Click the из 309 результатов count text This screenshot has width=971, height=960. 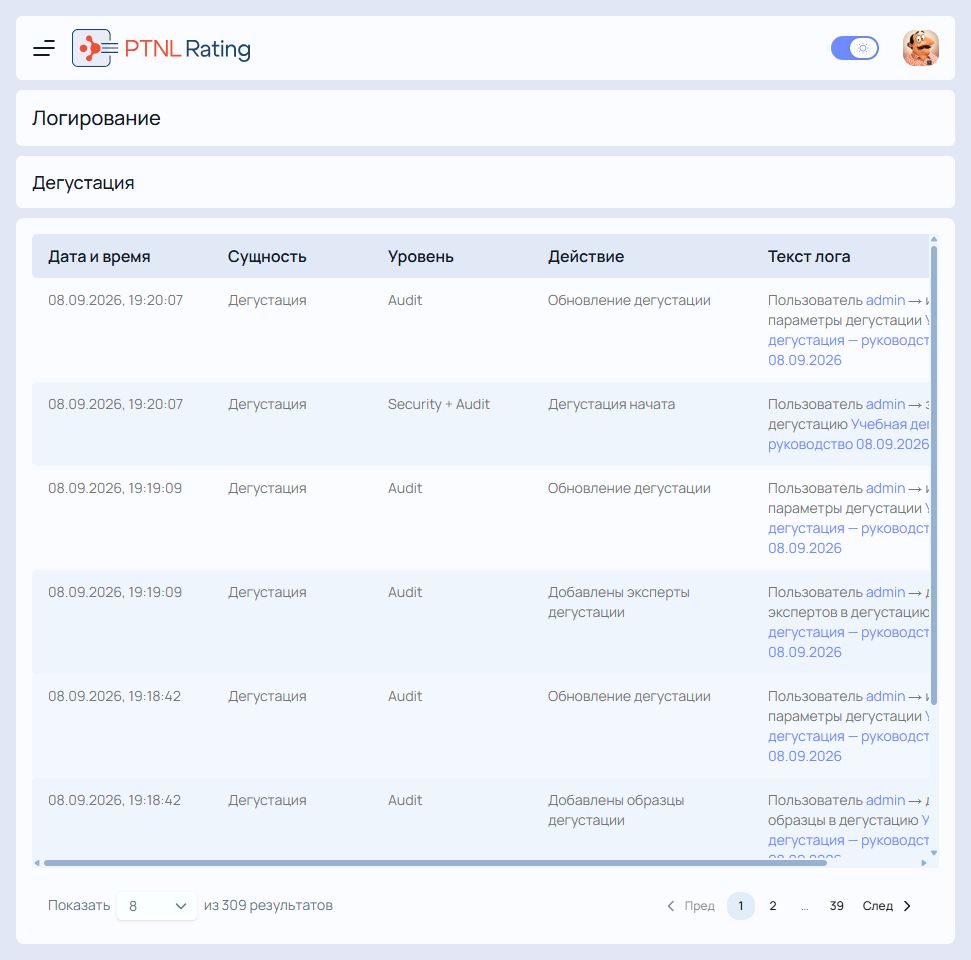click(x=268, y=905)
